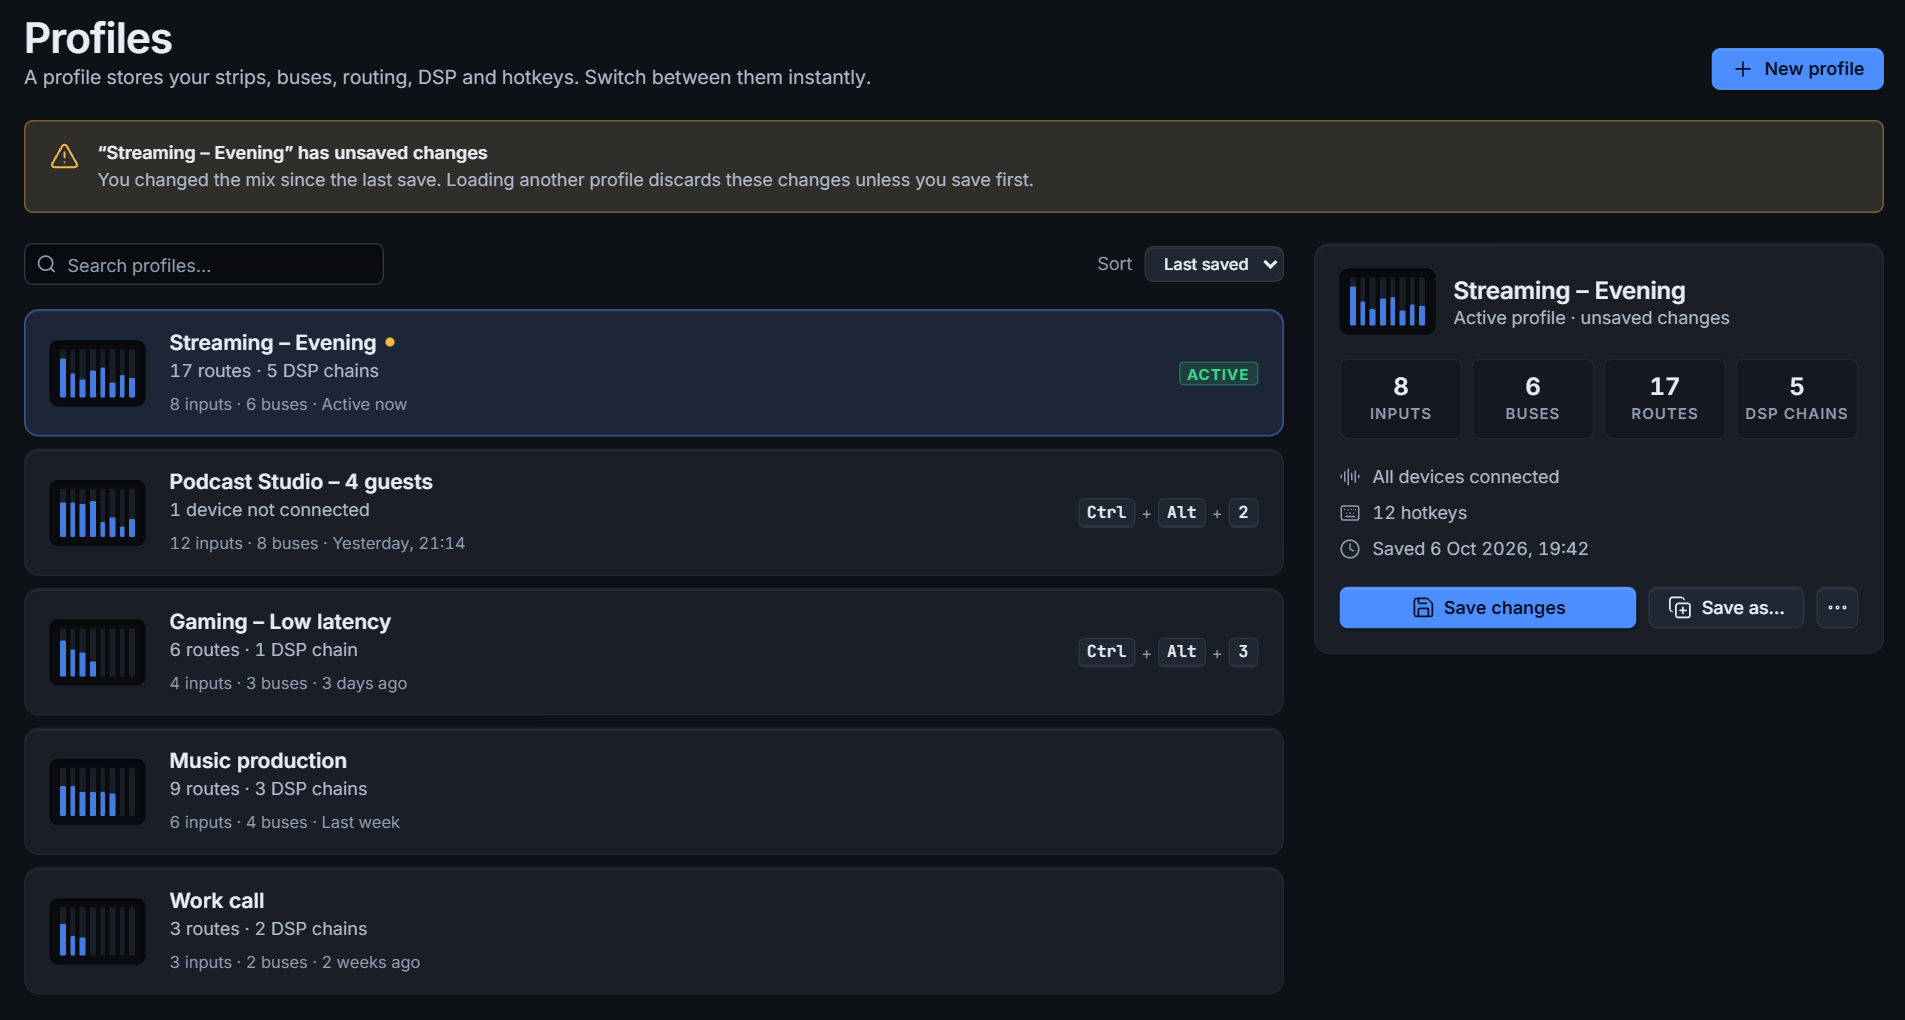Screen dimensions: 1905x1020
Task: Click the Work call mixer thumbnail
Action: (98, 931)
